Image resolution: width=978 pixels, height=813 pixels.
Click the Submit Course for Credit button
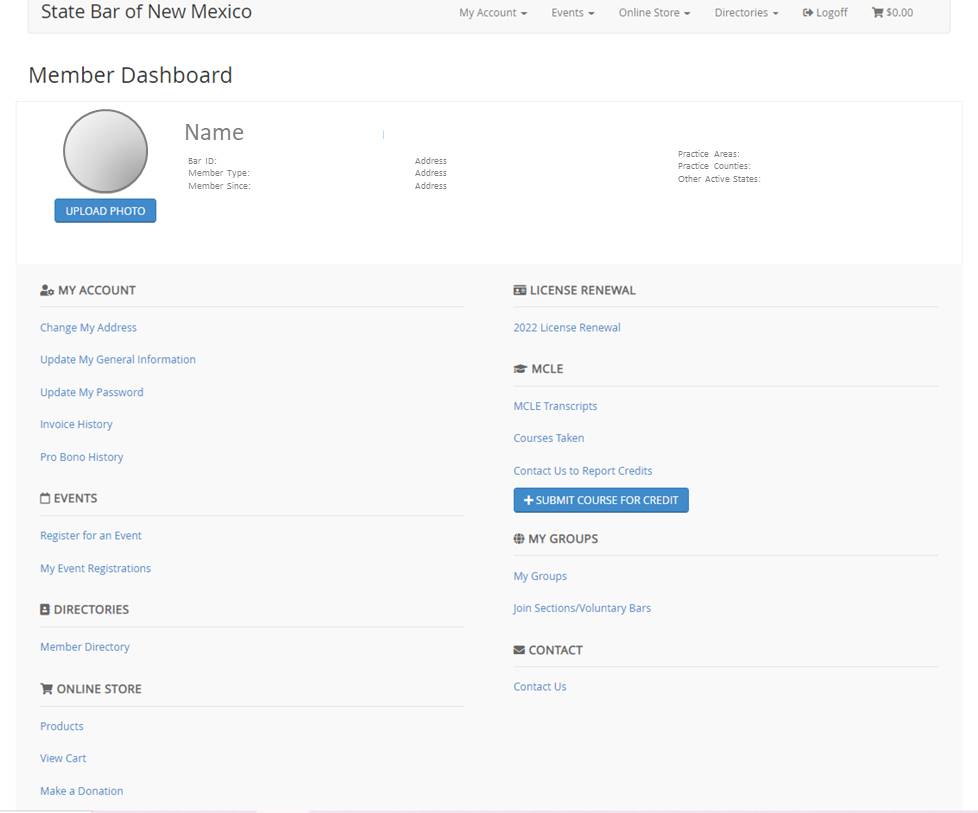coord(601,500)
